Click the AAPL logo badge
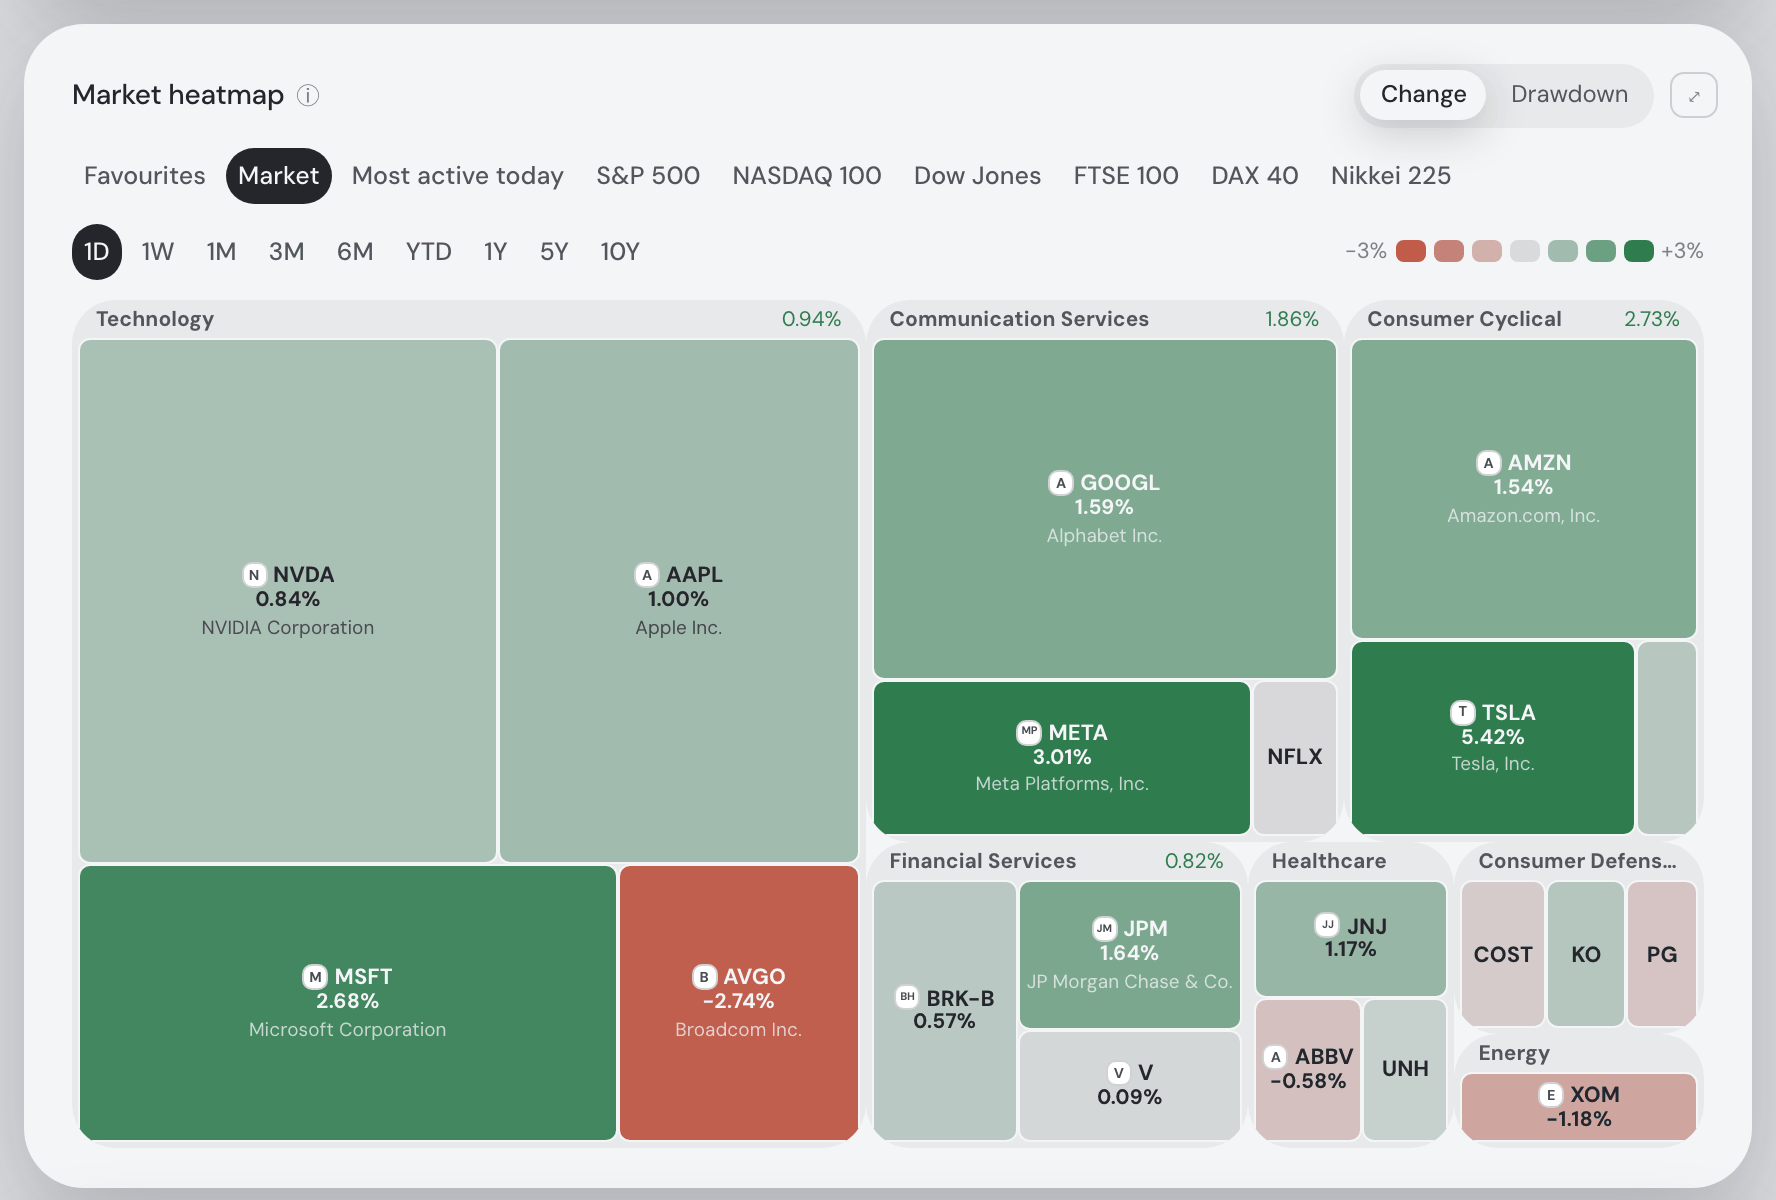 [x=647, y=575]
